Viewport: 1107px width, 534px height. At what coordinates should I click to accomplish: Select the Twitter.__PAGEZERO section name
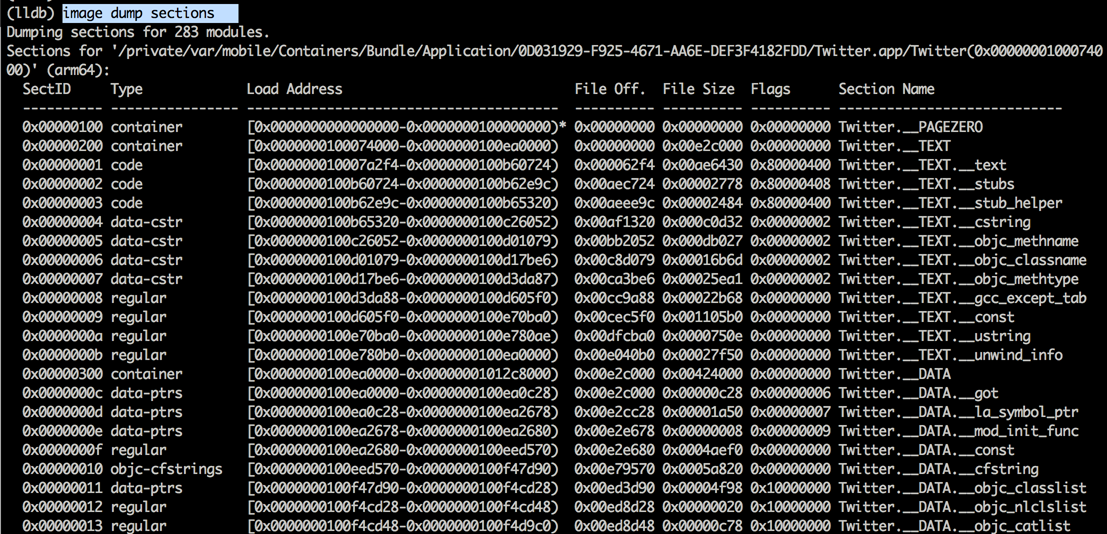point(910,127)
